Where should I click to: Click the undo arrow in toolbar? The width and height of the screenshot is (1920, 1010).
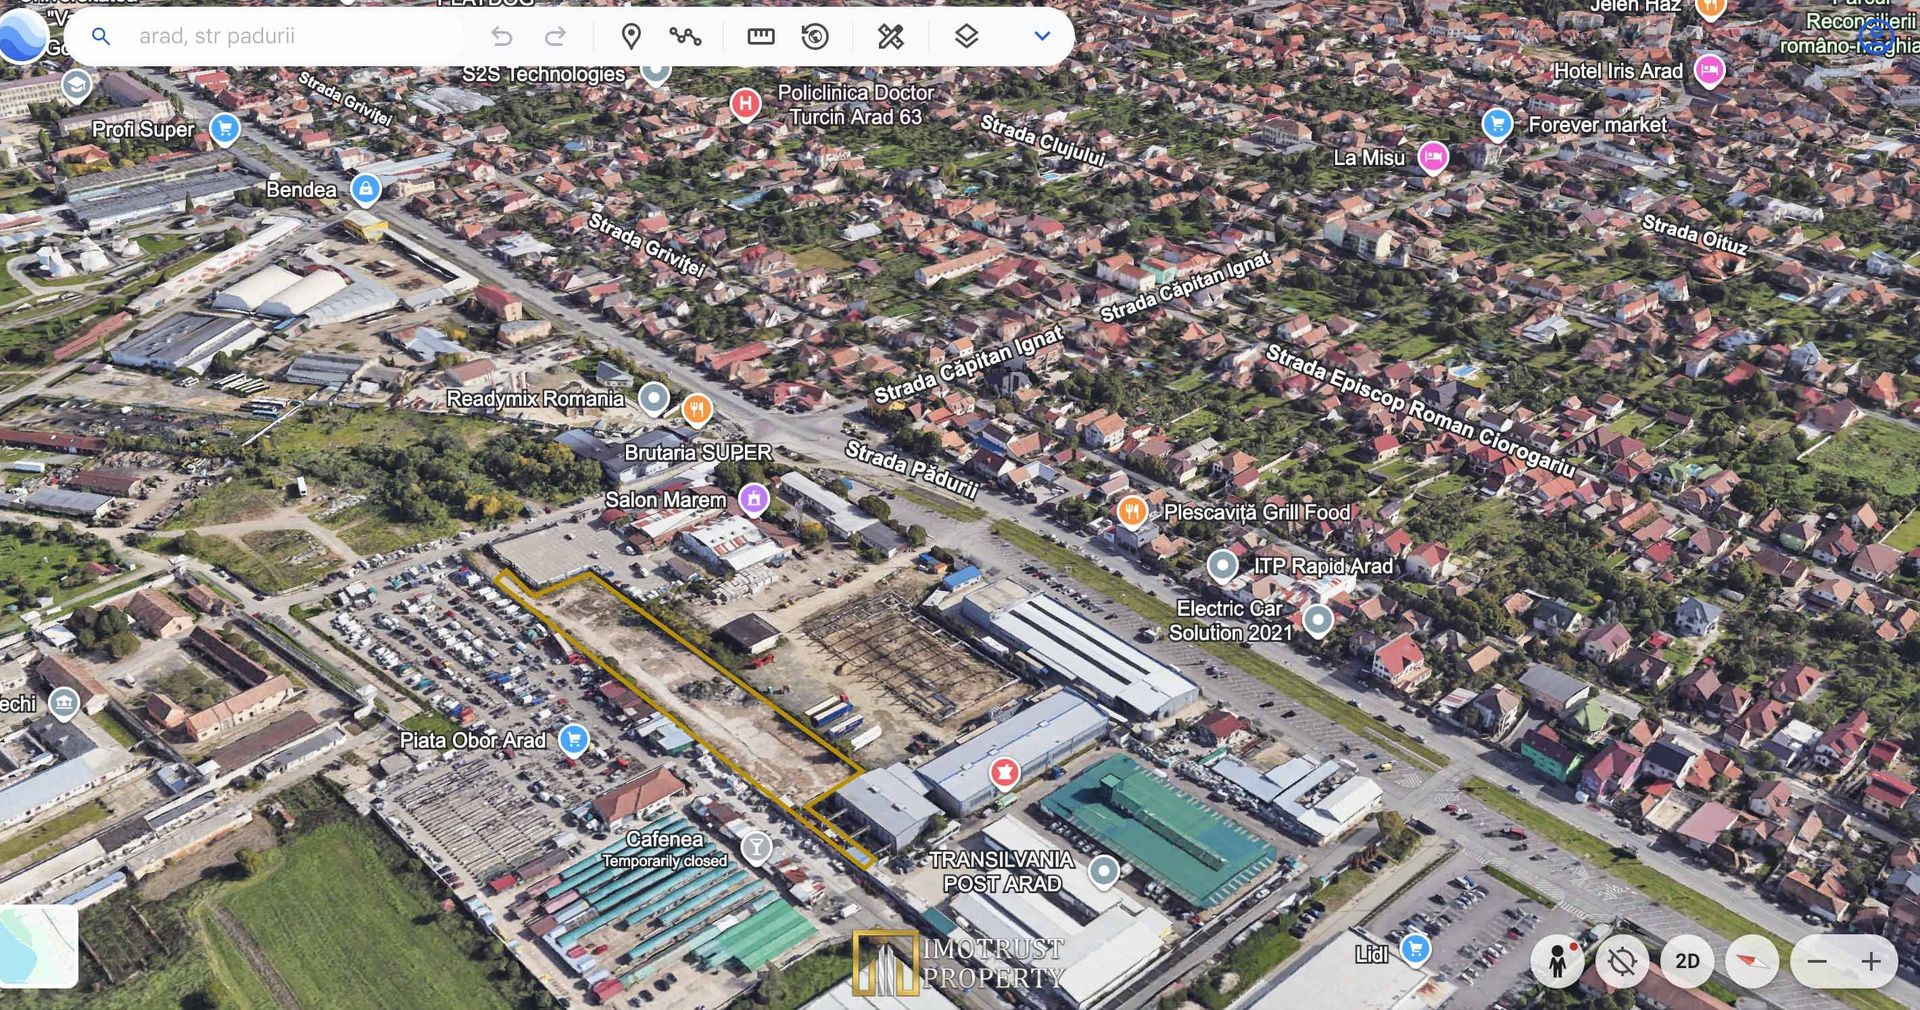click(x=502, y=37)
